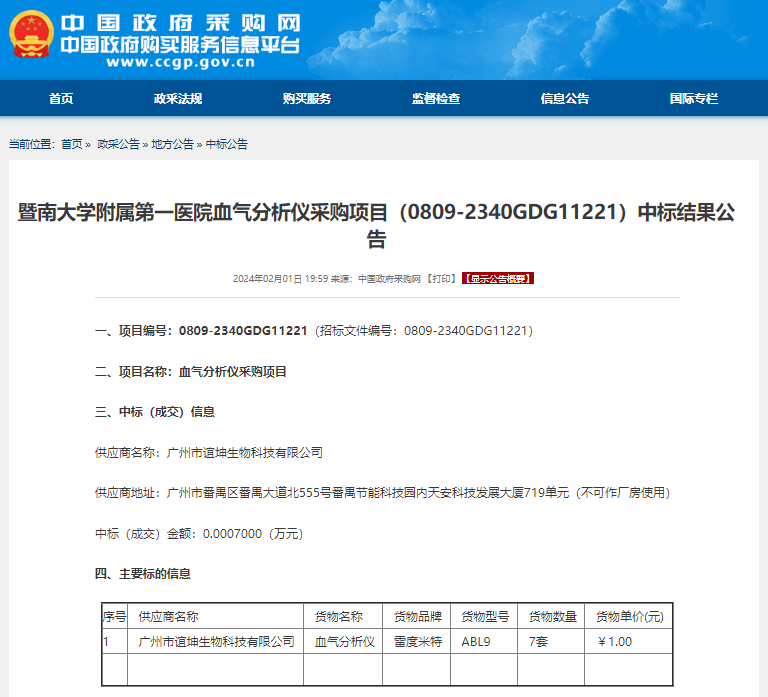Click the 首页 breadcrumb link
This screenshot has width=768, height=697.
tap(71, 144)
